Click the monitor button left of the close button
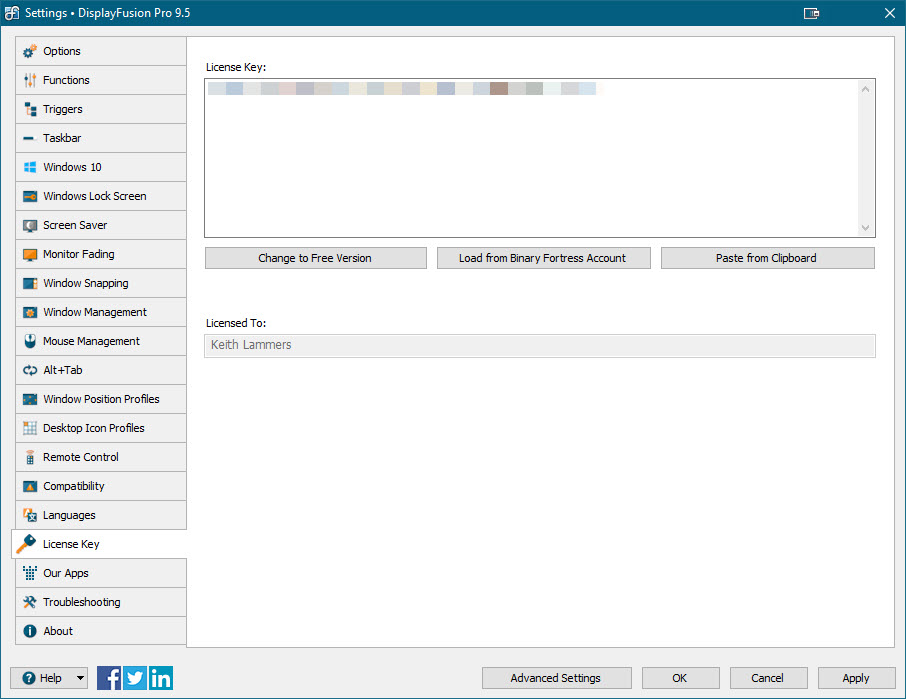Viewport: 906px width, 699px height. 811,13
